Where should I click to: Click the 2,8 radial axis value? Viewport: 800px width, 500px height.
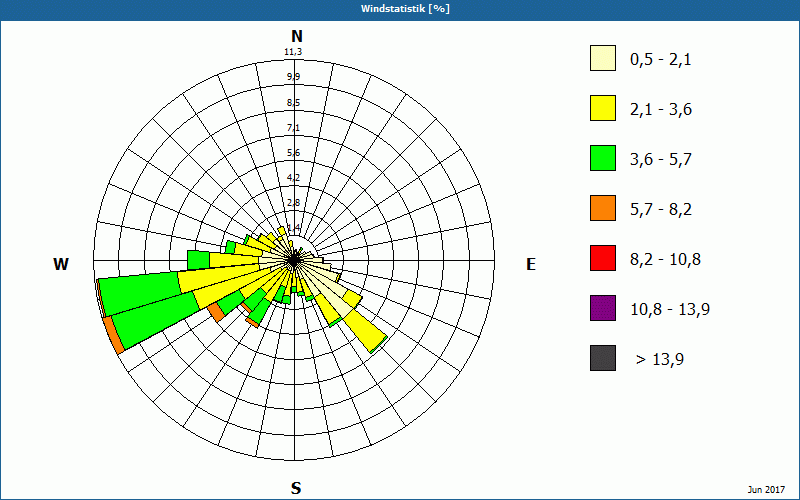click(293, 203)
